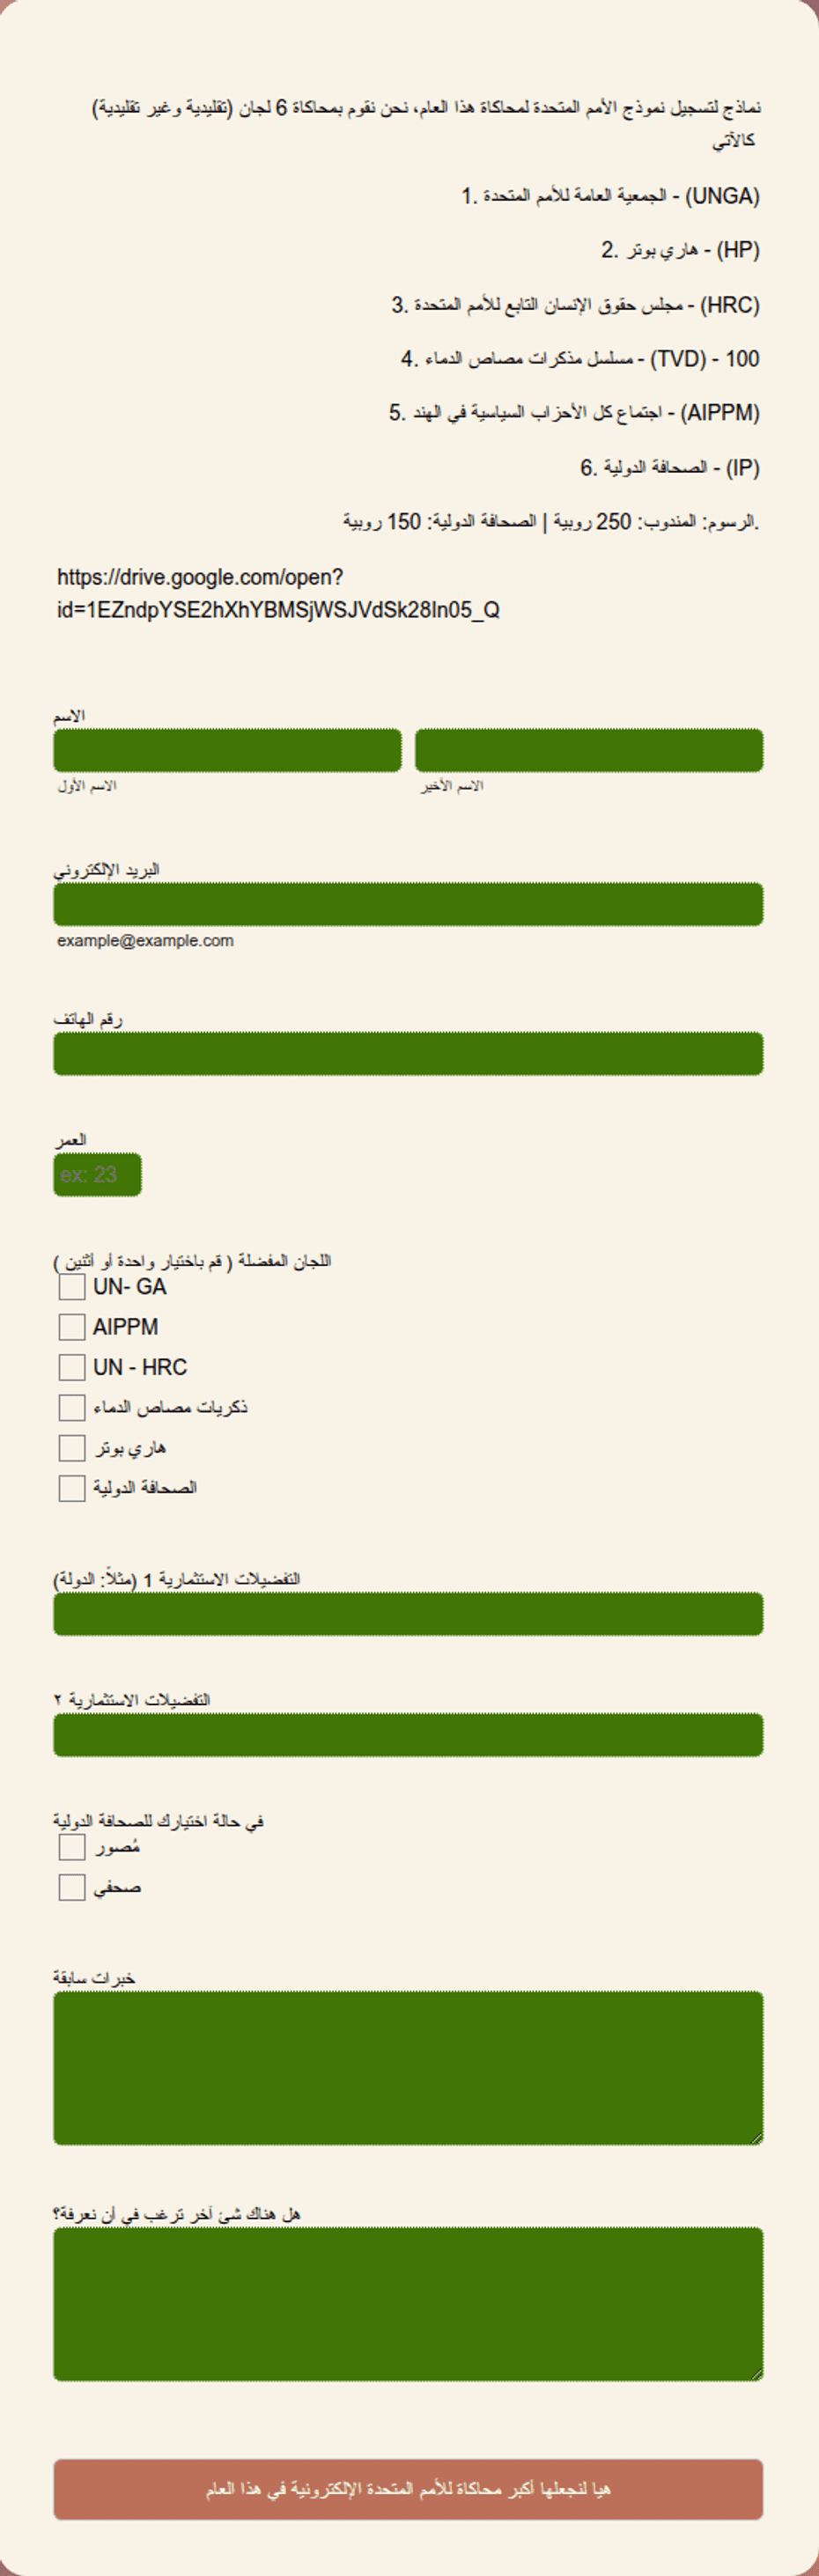Click the الاسم الأول first name field
819x2576 pixels.
click(227, 750)
